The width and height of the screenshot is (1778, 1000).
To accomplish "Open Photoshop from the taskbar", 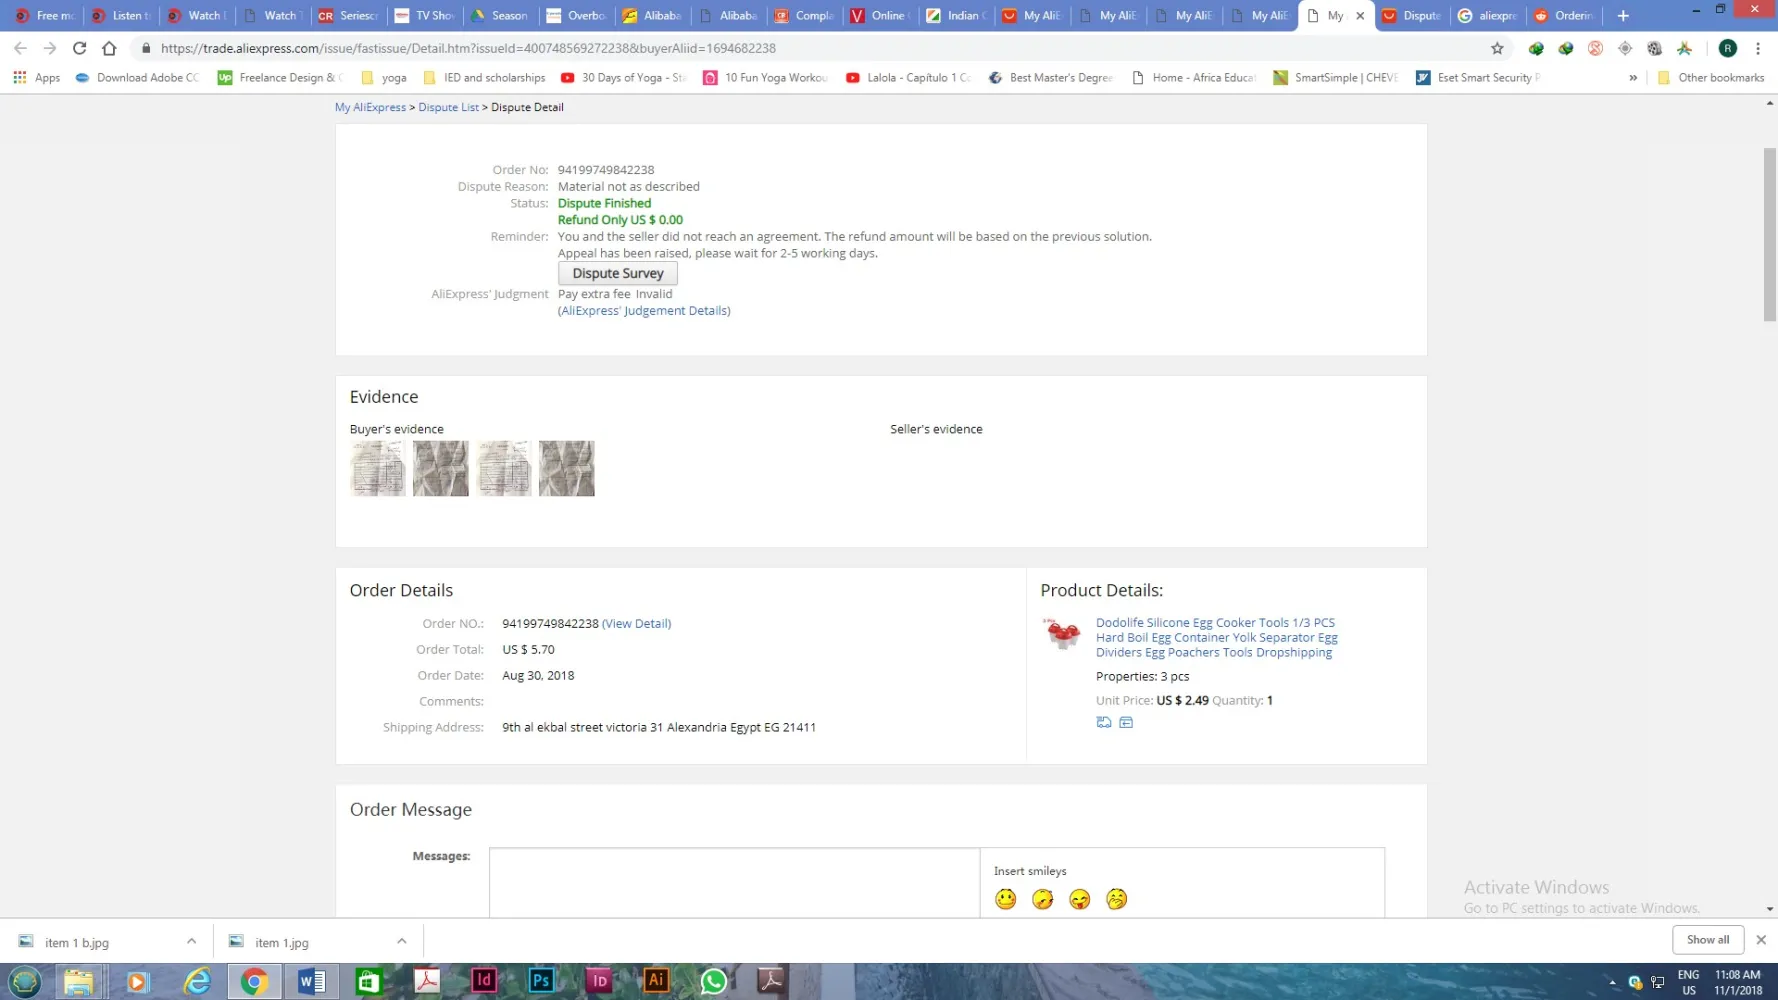I will pos(541,981).
